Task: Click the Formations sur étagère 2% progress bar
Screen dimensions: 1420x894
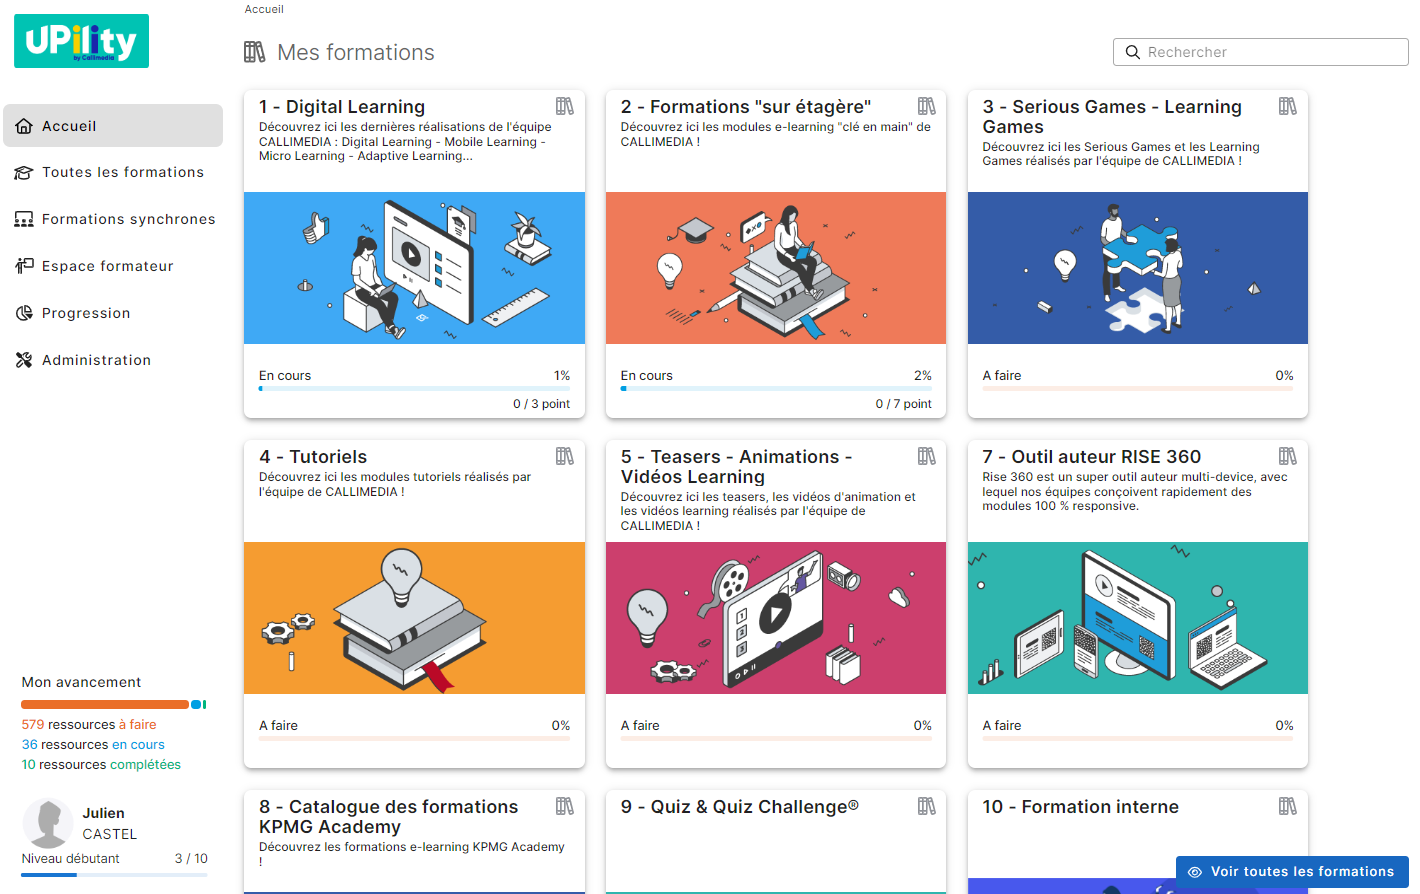Action: (776, 388)
